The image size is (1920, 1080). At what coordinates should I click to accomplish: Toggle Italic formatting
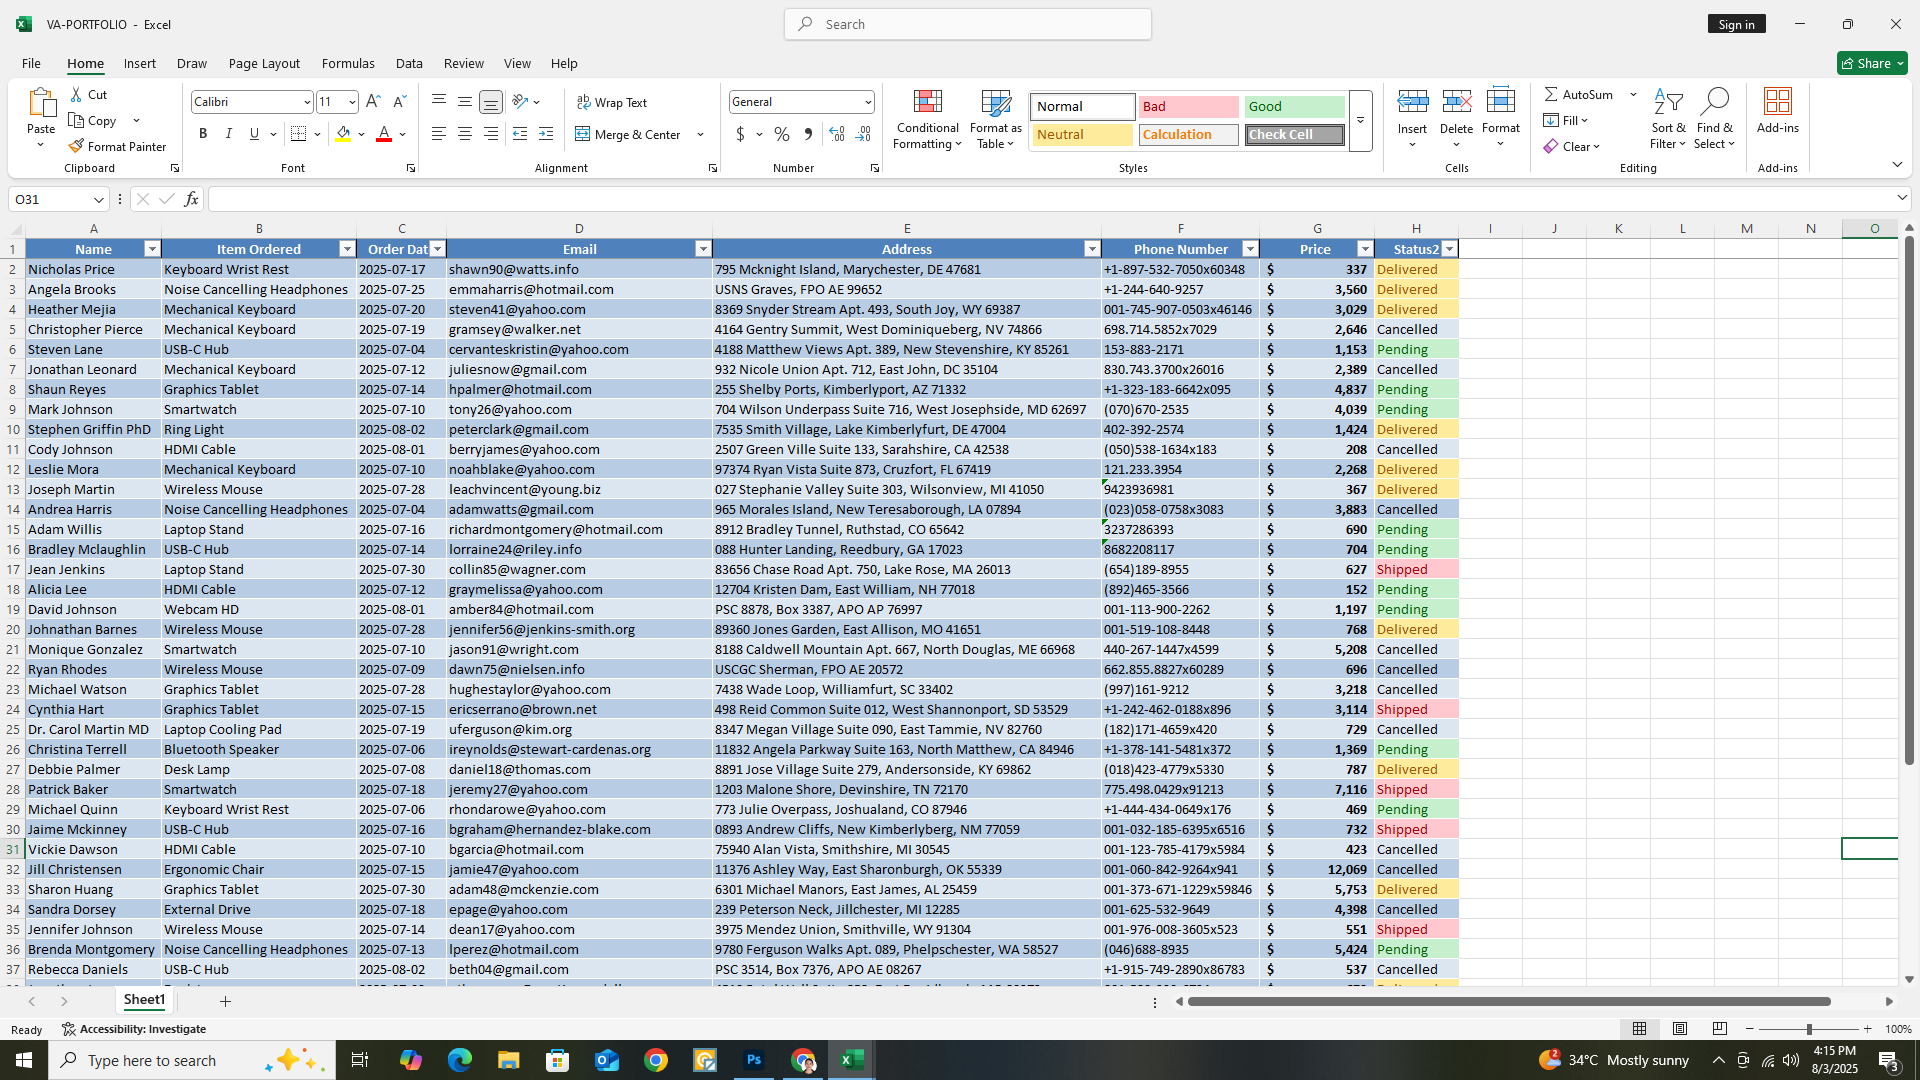pyautogui.click(x=228, y=134)
